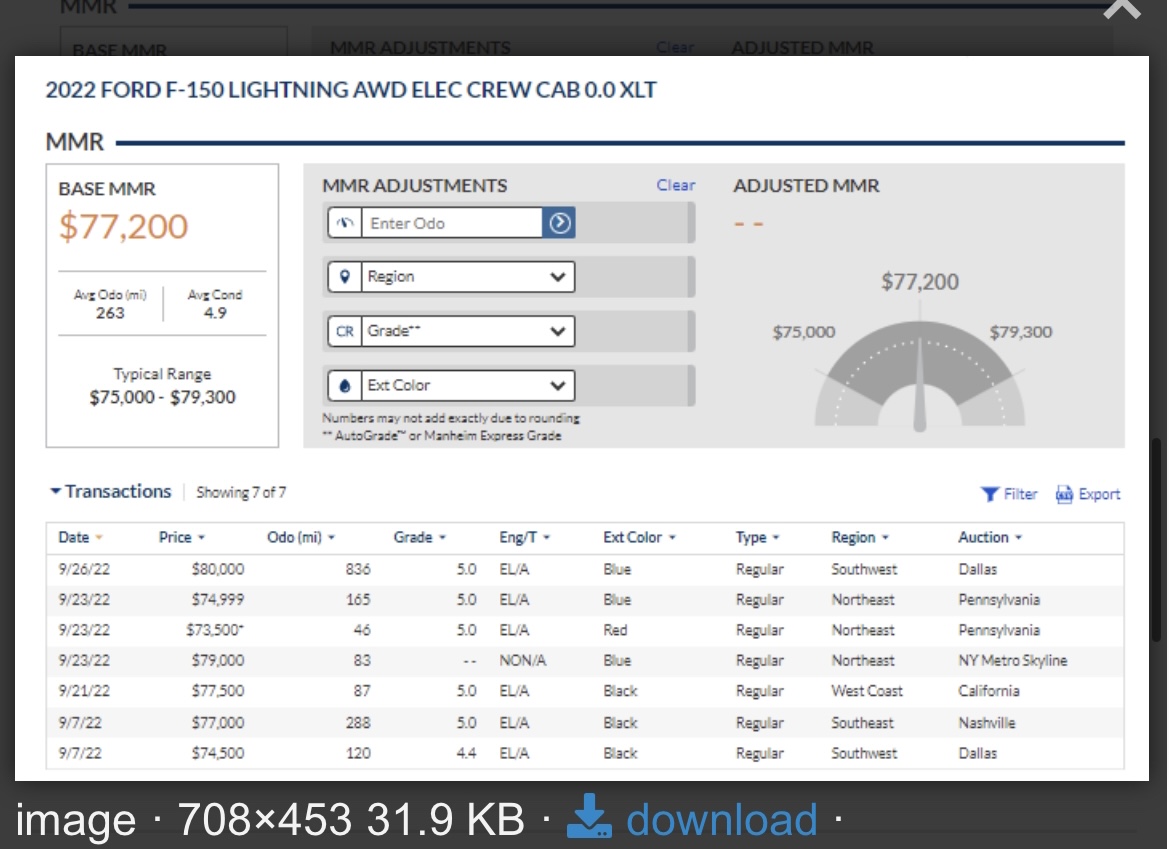Image resolution: width=1169 pixels, height=849 pixels.
Task: Click the AutoGrade or Manheim Express Grade footnote
Action: click(441, 436)
